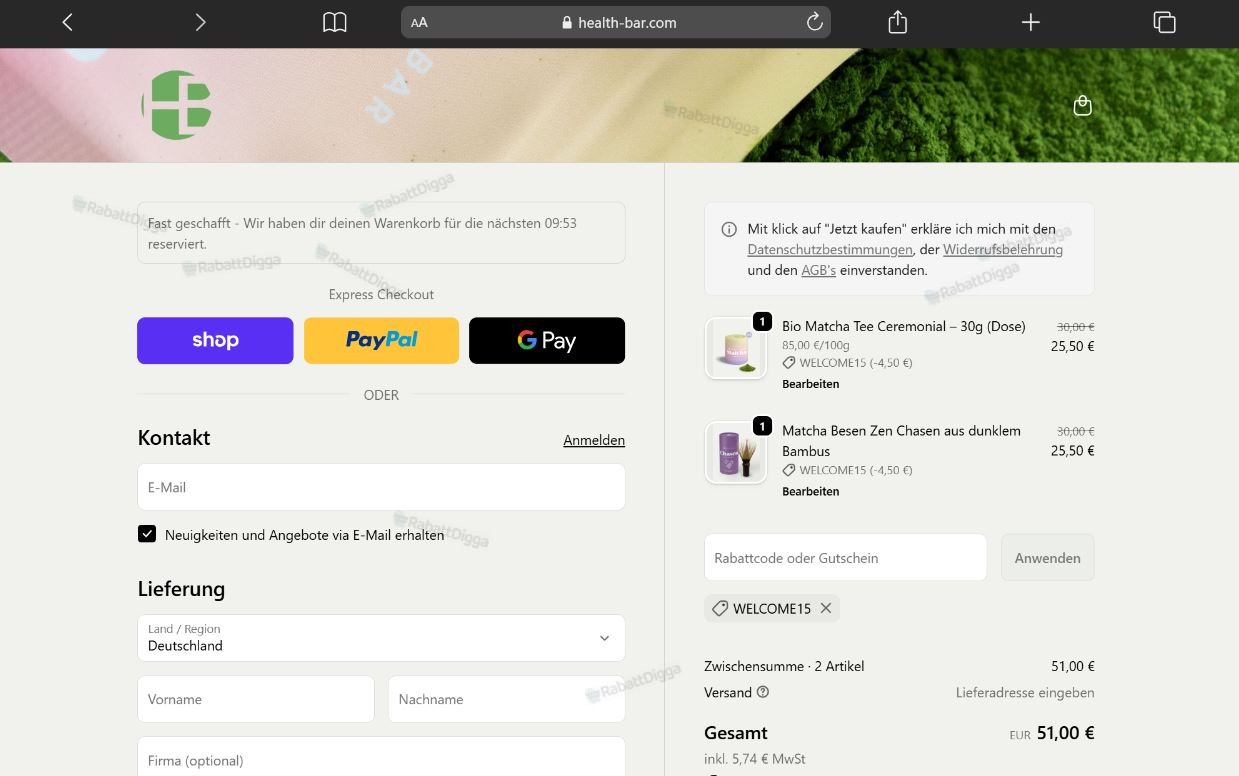Expand the Land / Region dropdown
Screen dimensions: 1239x776
381,638
